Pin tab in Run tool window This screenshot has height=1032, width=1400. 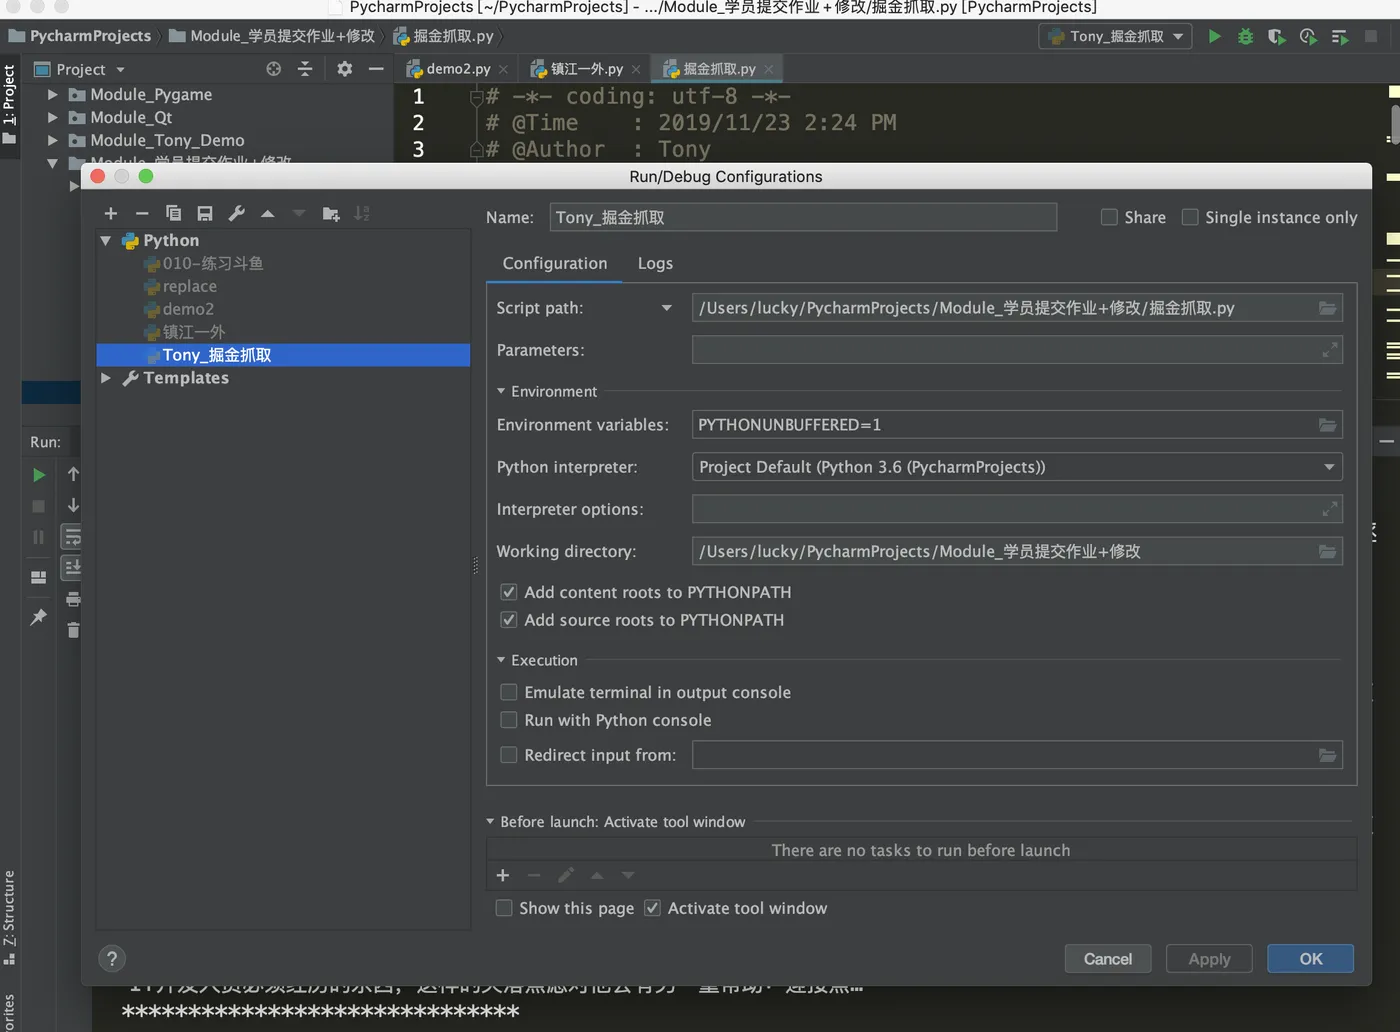point(38,617)
